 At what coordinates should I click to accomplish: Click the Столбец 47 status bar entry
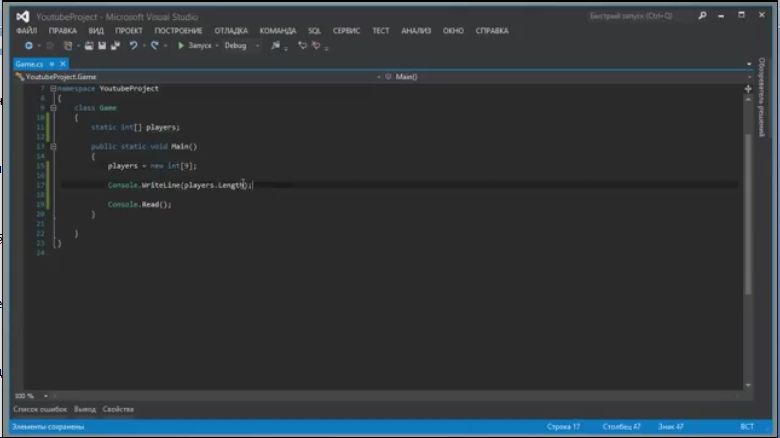click(x=621, y=427)
